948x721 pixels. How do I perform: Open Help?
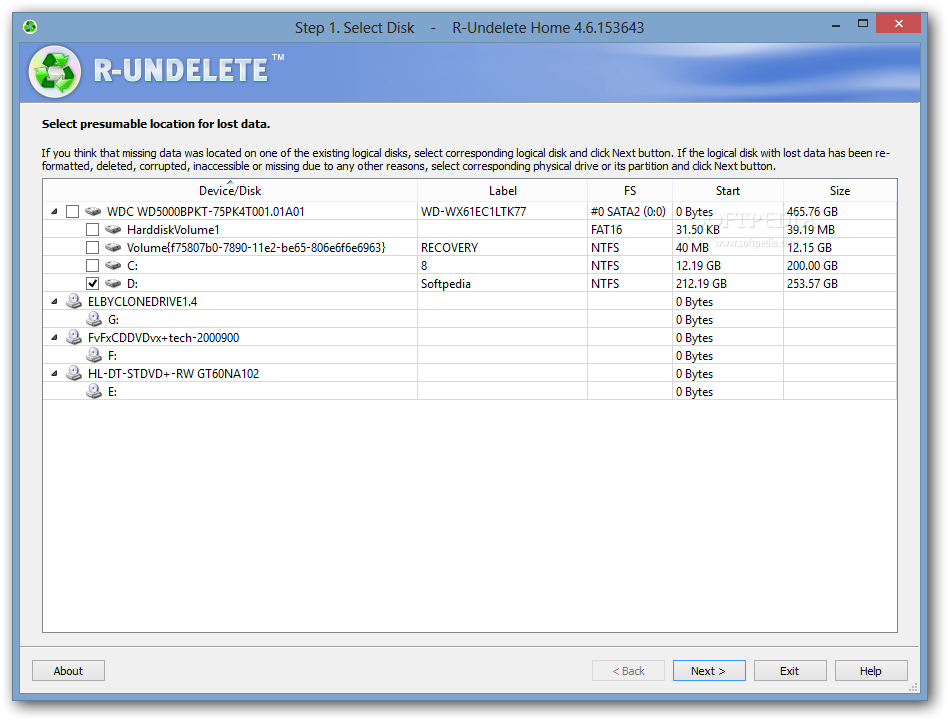pyautogui.click(x=871, y=671)
